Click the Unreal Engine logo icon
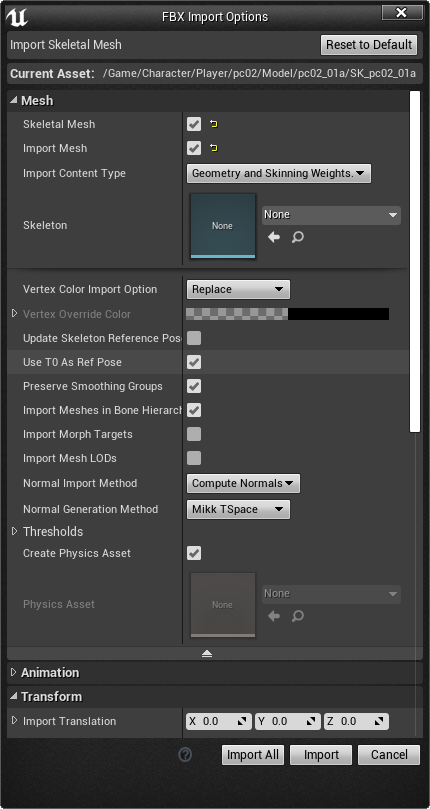This screenshot has height=809, width=430. (x=17, y=16)
